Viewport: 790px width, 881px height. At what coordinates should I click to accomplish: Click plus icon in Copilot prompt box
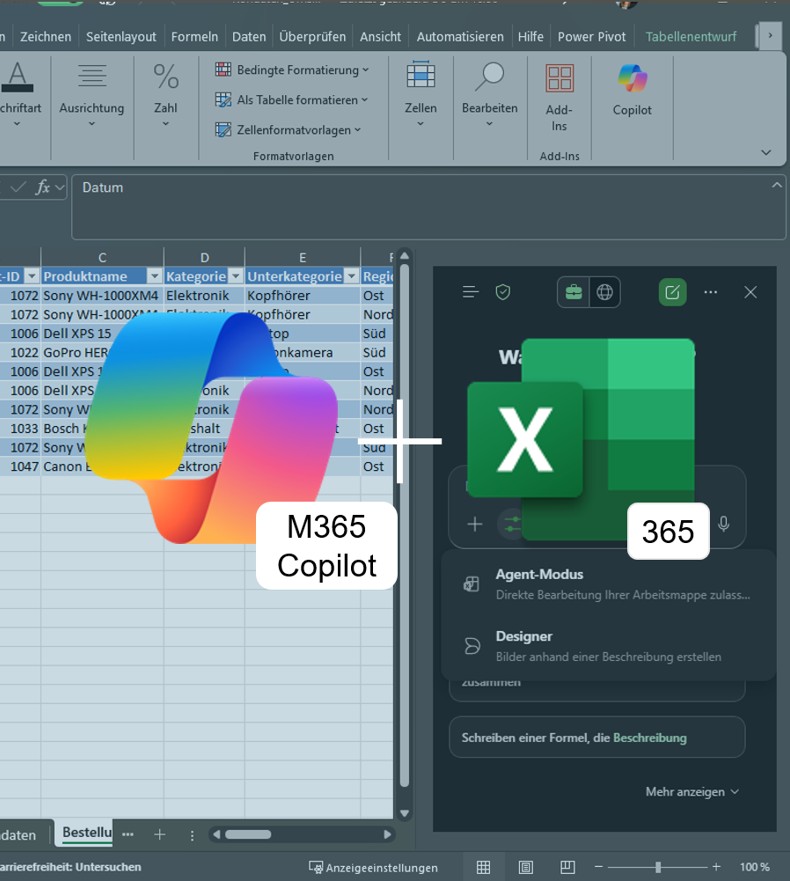pos(475,524)
